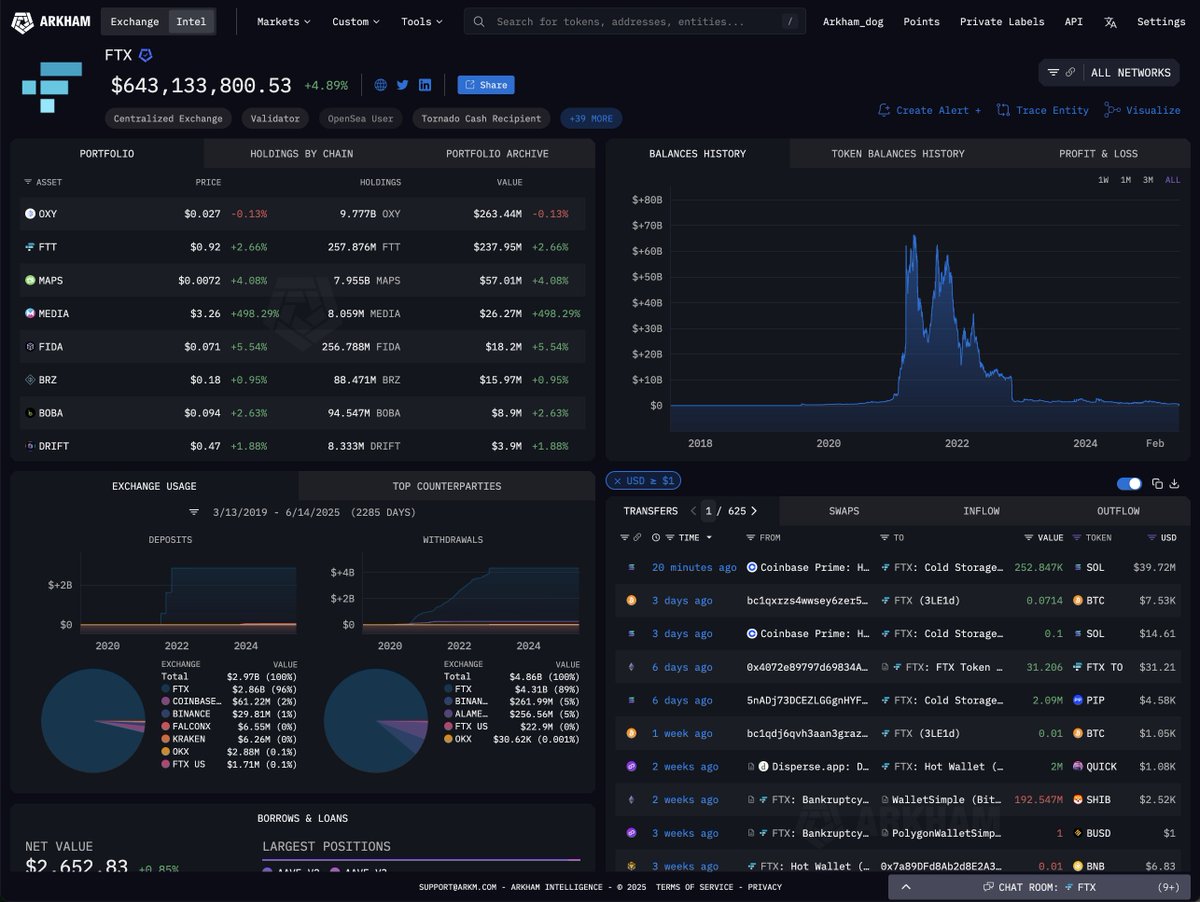This screenshot has width=1200, height=902.
Task: Expand the FTX chat room panel
Action: coord(1039,887)
